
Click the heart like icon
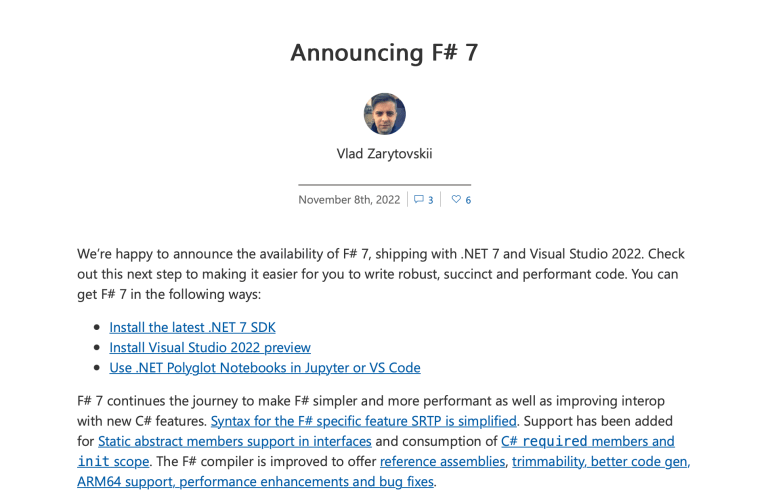click(x=456, y=200)
